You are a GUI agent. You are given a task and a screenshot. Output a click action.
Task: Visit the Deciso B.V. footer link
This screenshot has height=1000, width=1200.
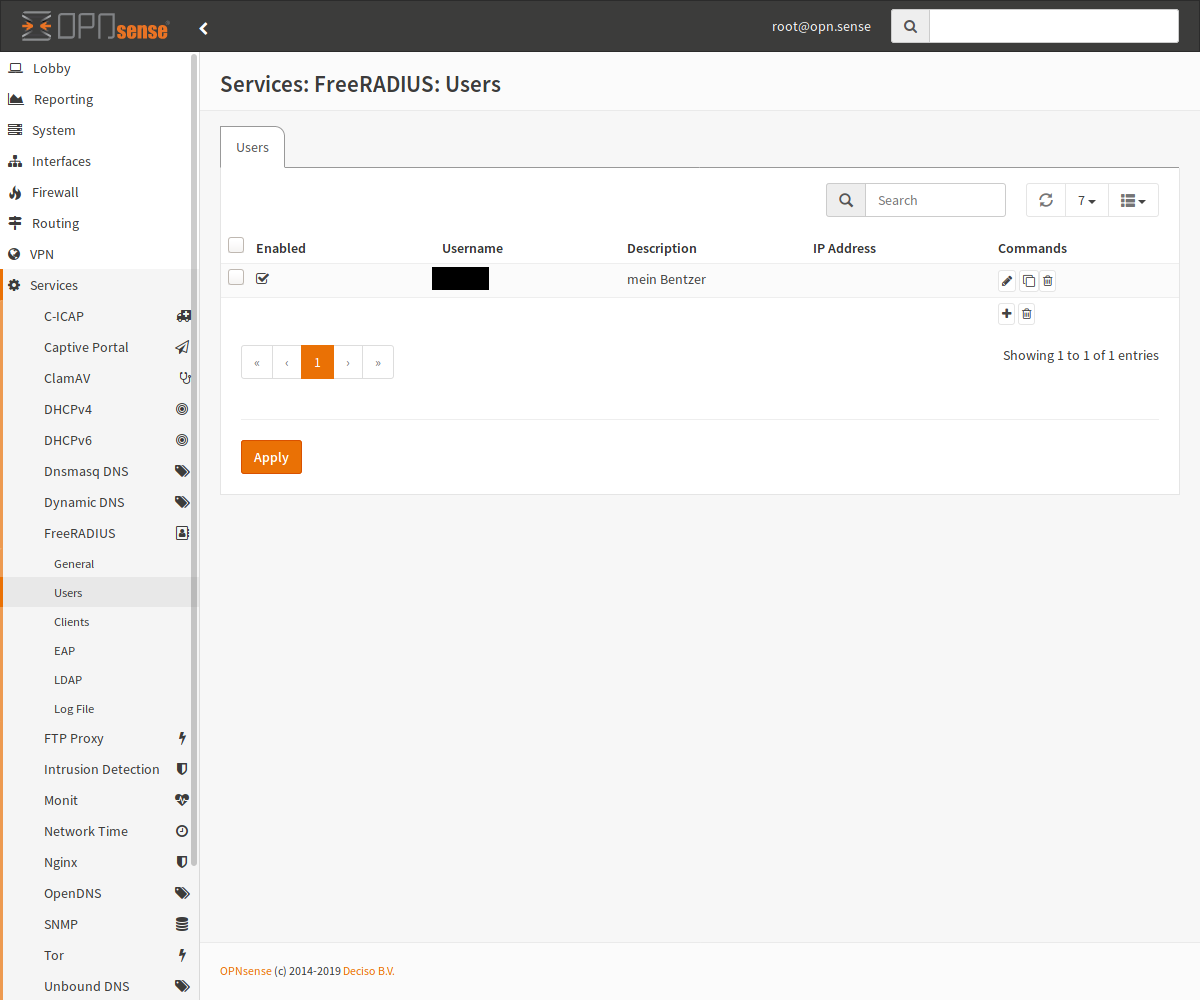click(x=369, y=970)
